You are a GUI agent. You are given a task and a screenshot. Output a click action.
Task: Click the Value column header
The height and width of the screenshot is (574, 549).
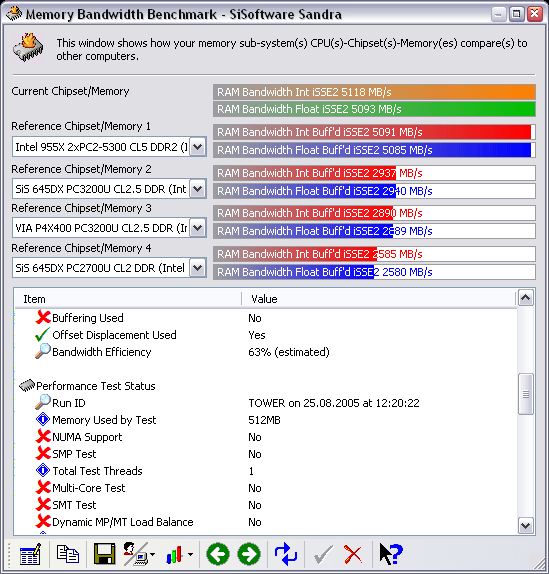point(379,299)
